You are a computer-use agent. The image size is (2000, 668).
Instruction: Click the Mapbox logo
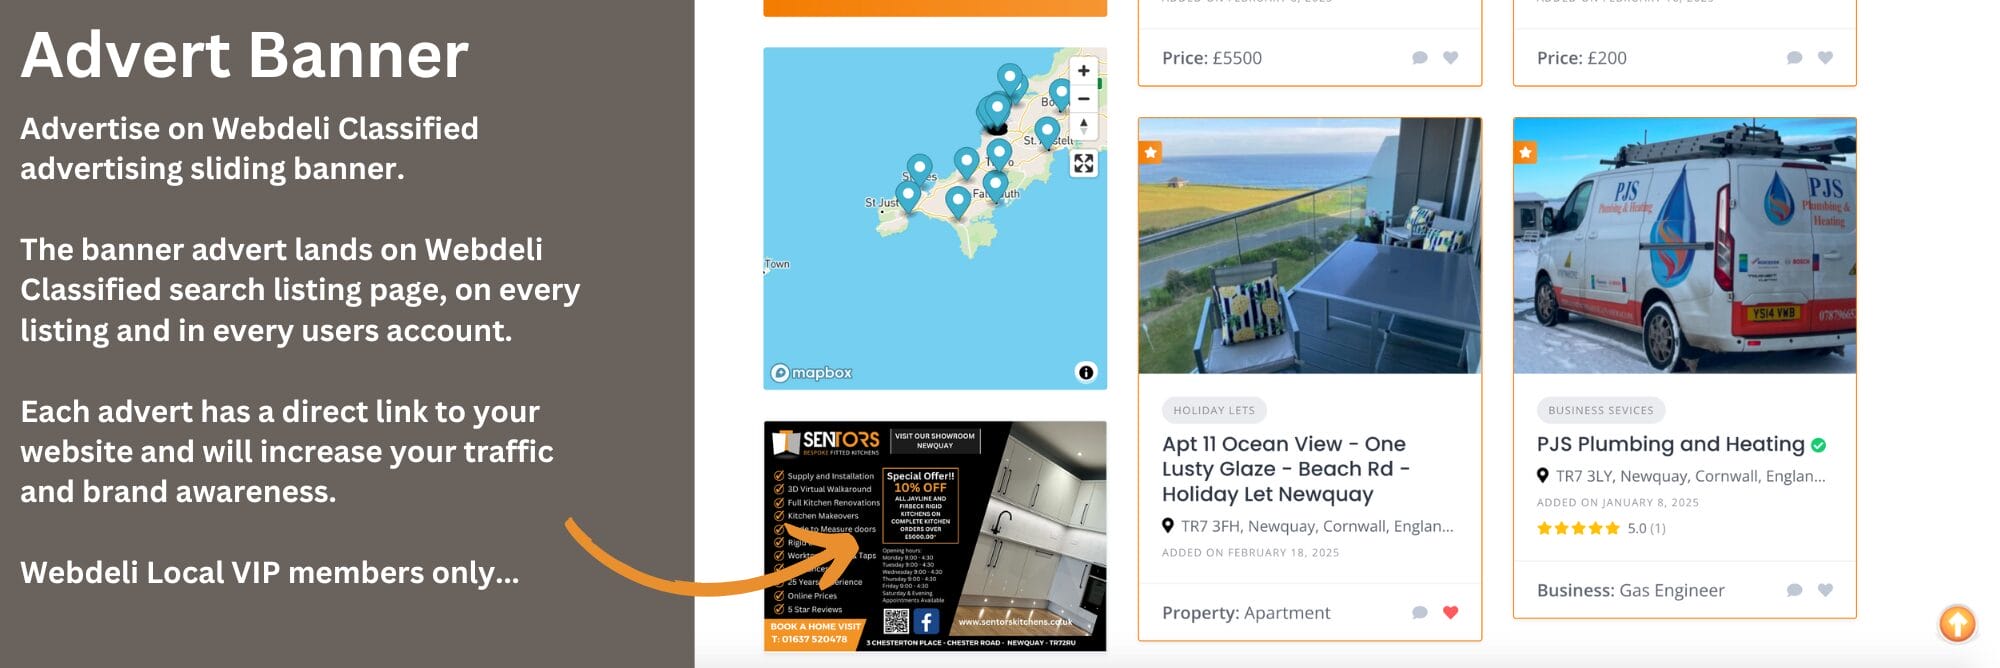coord(811,373)
